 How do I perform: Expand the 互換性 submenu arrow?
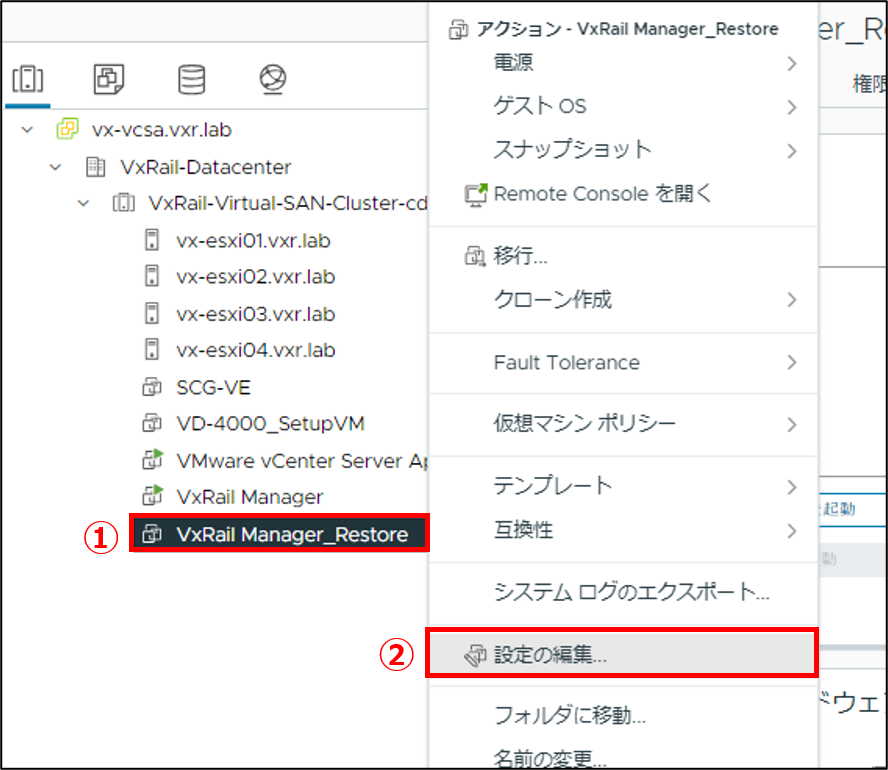pyautogui.click(x=792, y=531)
